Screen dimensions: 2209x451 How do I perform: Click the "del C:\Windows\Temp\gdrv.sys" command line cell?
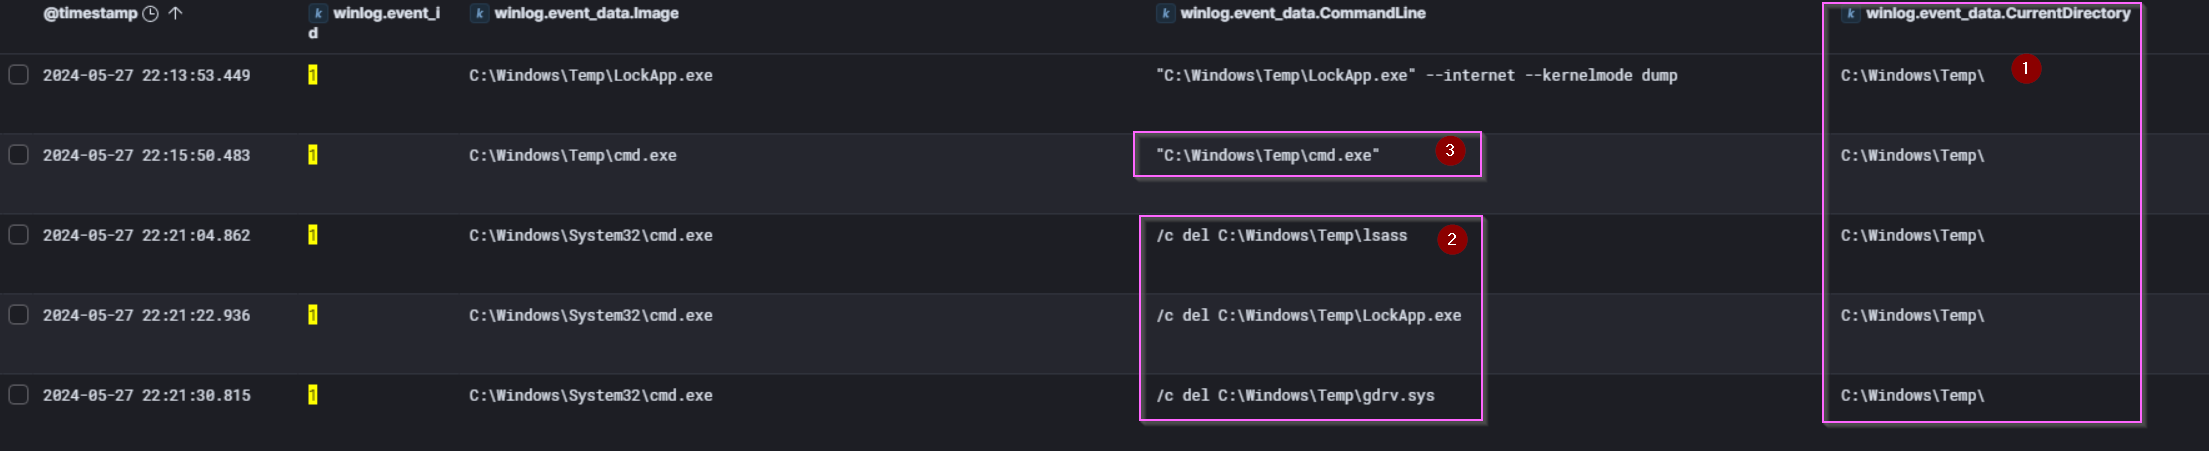tap(1295, 395)
